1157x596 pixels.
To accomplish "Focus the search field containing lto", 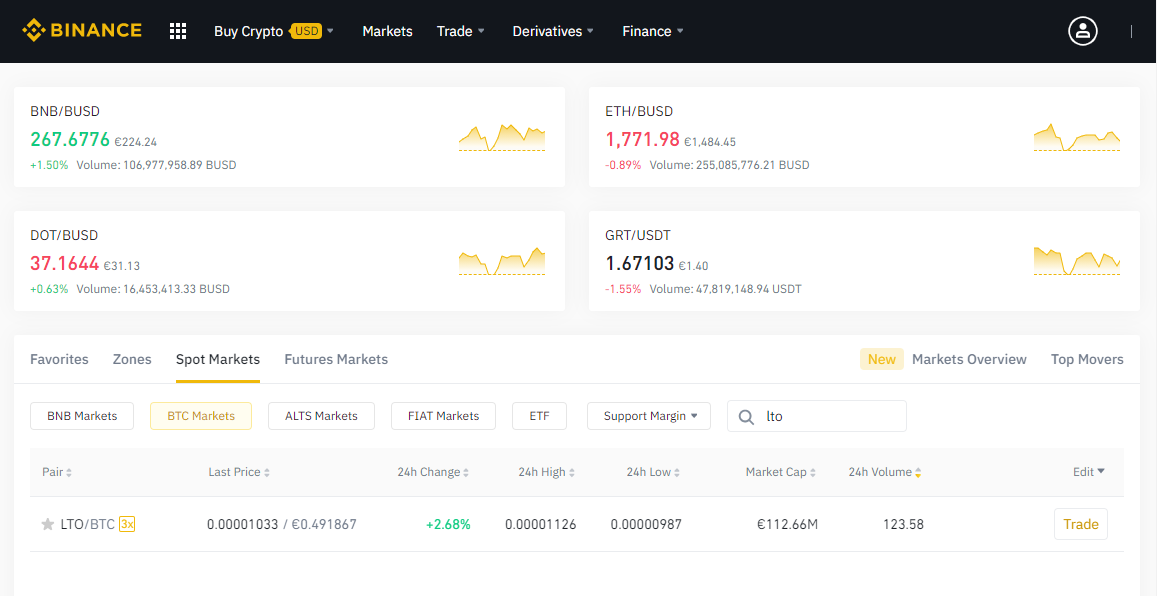I will 817,416.
